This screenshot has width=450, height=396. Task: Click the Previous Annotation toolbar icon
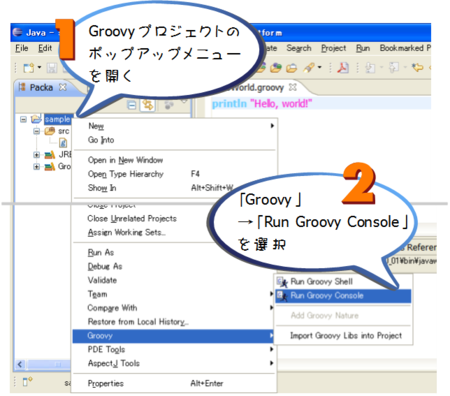[x=394, y=68]
